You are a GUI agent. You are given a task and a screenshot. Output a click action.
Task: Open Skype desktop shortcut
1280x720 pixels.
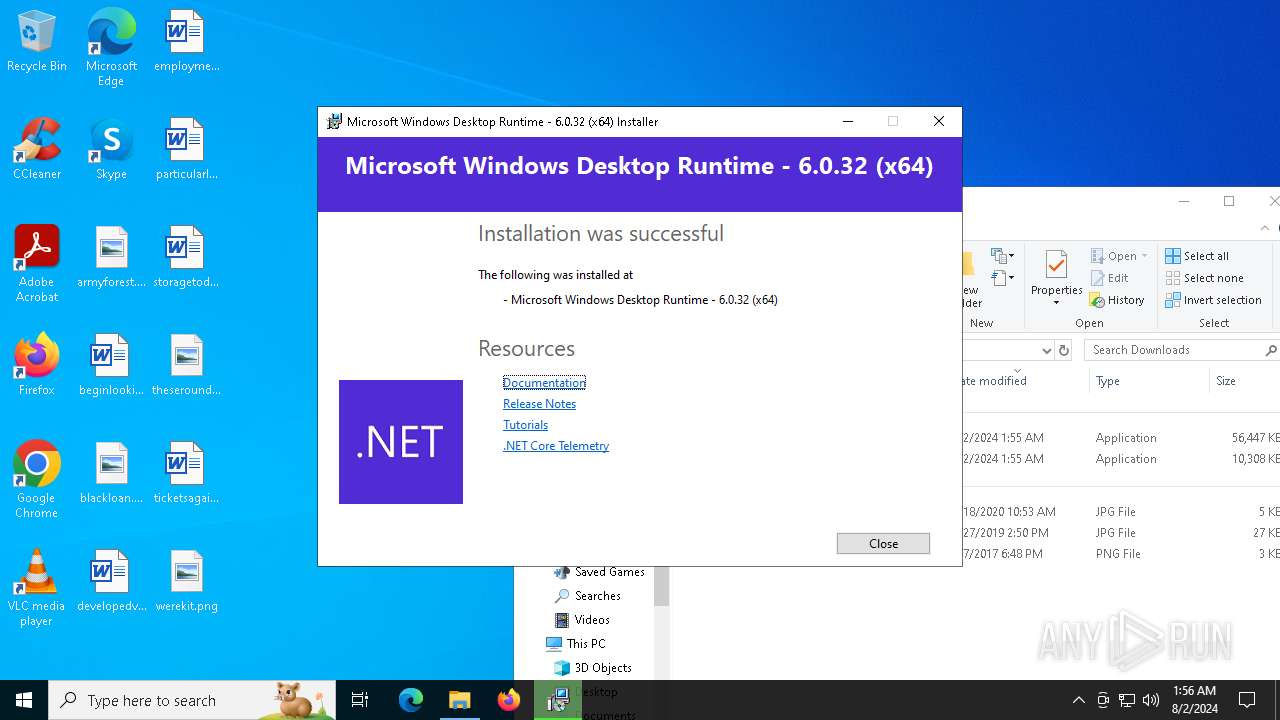[111, 149]
